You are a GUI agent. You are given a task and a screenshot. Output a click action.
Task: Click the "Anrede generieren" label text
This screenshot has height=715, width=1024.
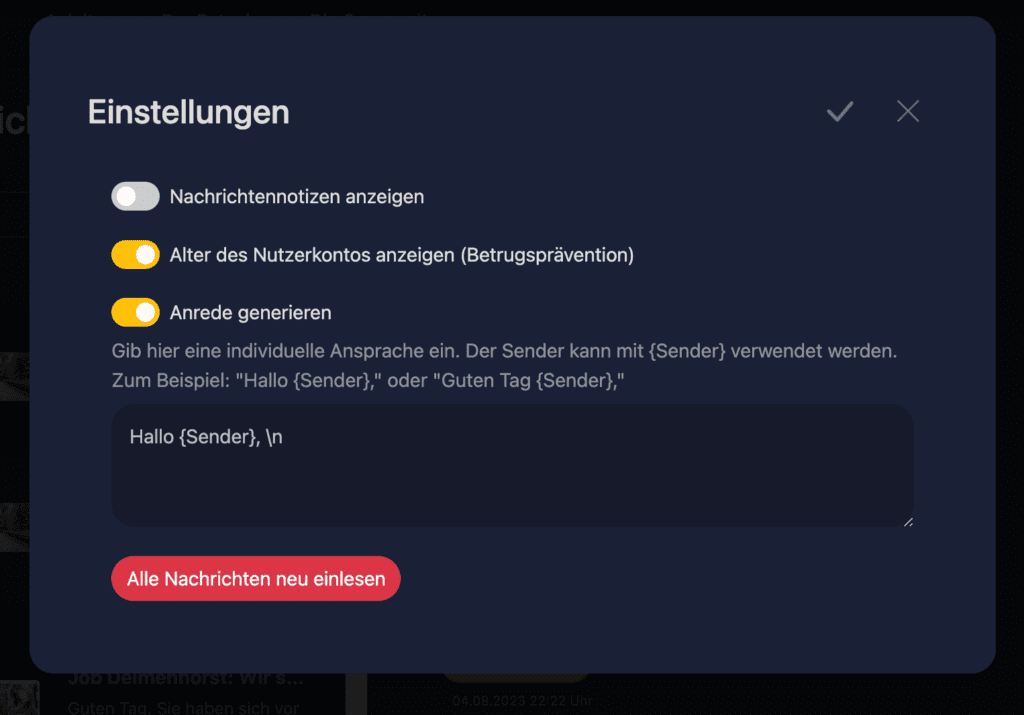point(250,313)
